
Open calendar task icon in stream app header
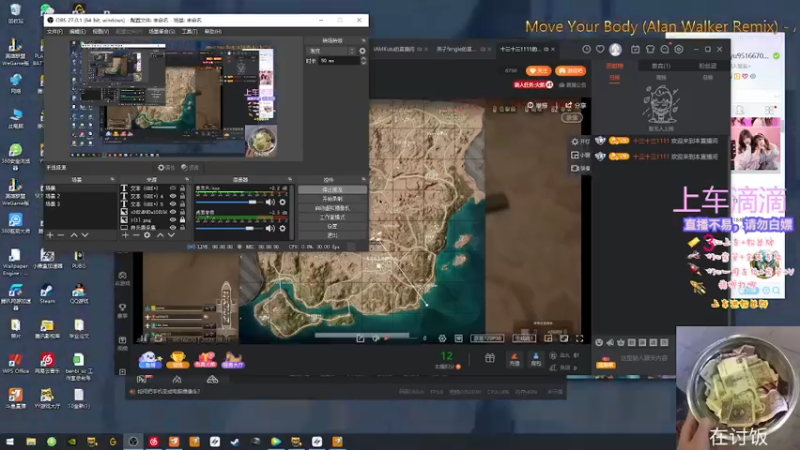click(635, 49)
